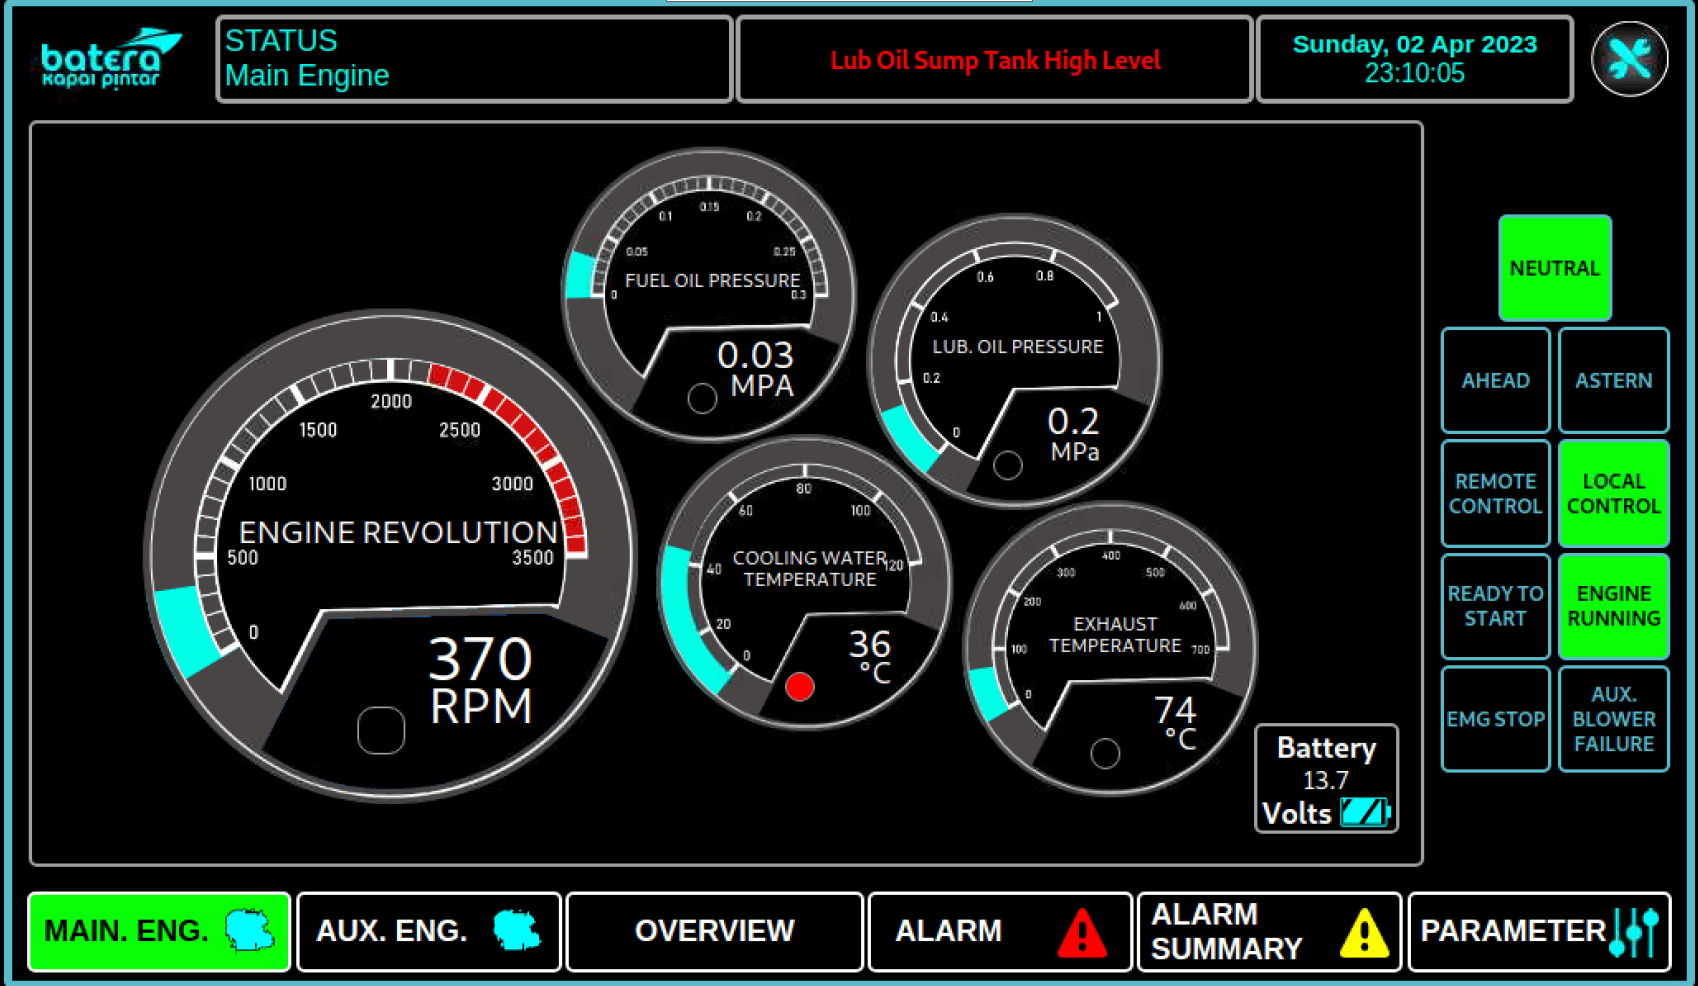The height and width of the screenshot is (986, 1698).
Task: Toggle the NEUTRAL gear indicator
Action: 1554,268
